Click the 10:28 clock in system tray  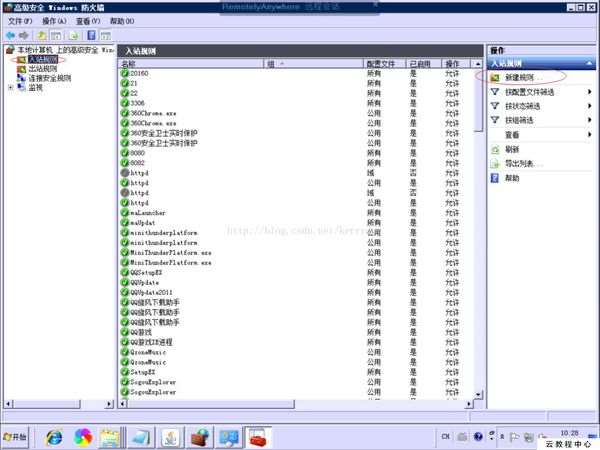(569, 433)
